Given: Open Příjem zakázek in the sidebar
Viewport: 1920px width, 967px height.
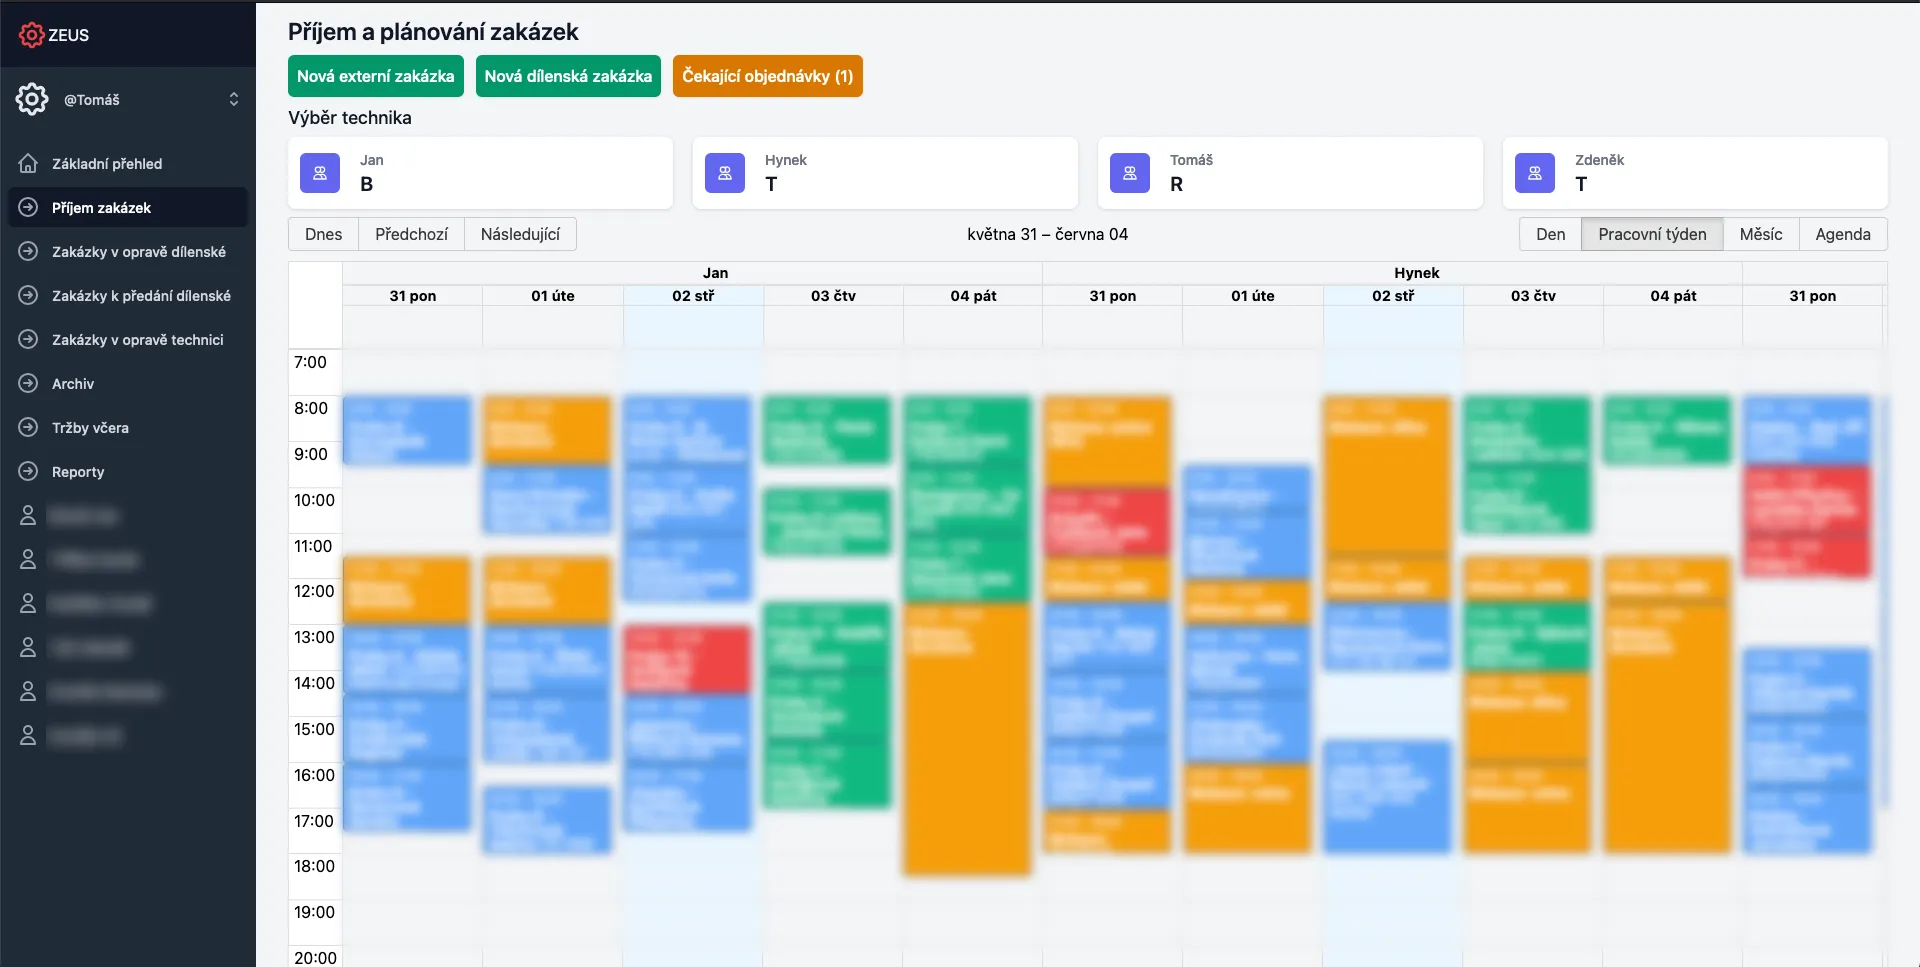Looking at the screenshot, I should [x=128, y=208].
